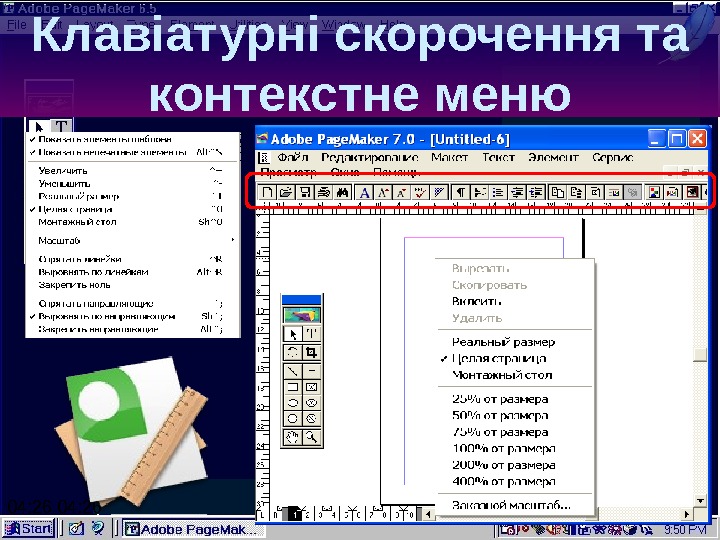Toggle checked Целая страница in left menu
Viewport: 720px width, 540px height.
[x=132, y=209]
